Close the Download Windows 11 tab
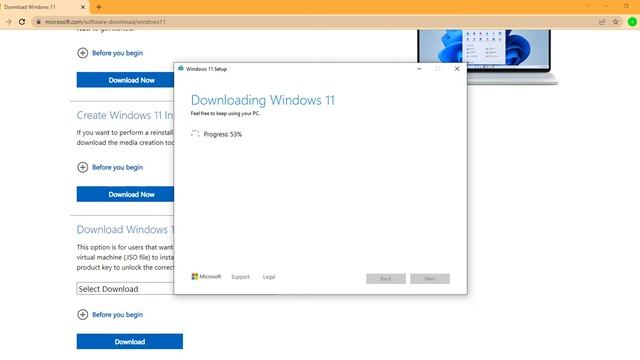Screen dimensions: 640x360 pos(83,7)
